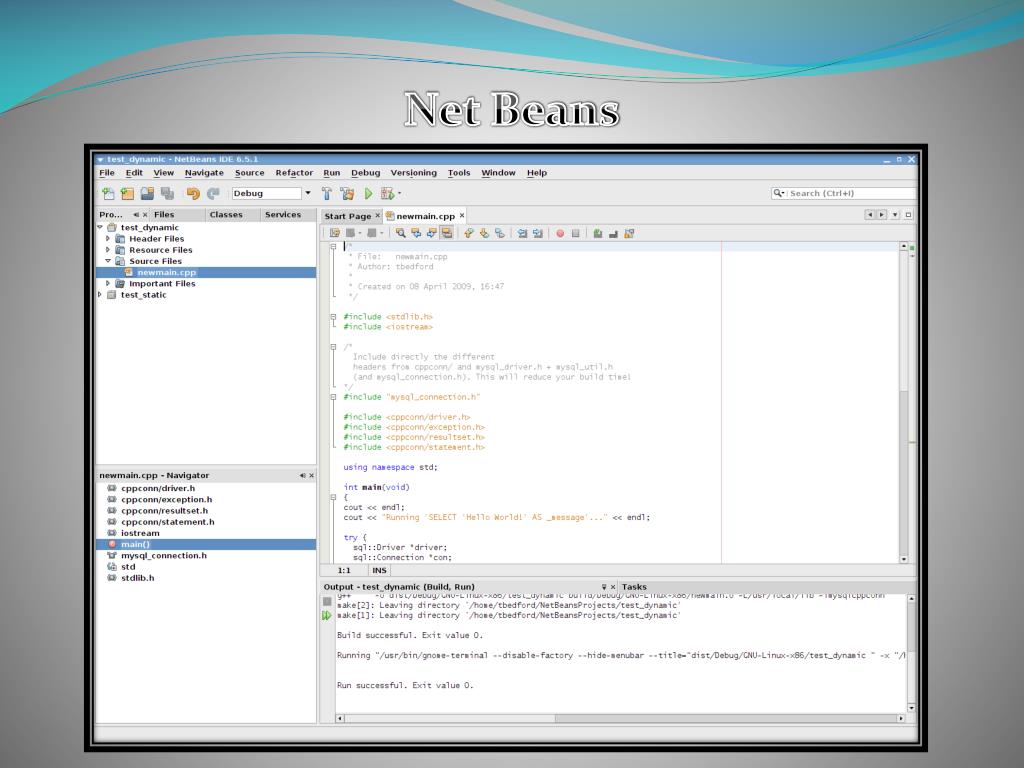Click the New Project toolbar icon
This screenshot has height=768, width=1024.
pos(127,193)
